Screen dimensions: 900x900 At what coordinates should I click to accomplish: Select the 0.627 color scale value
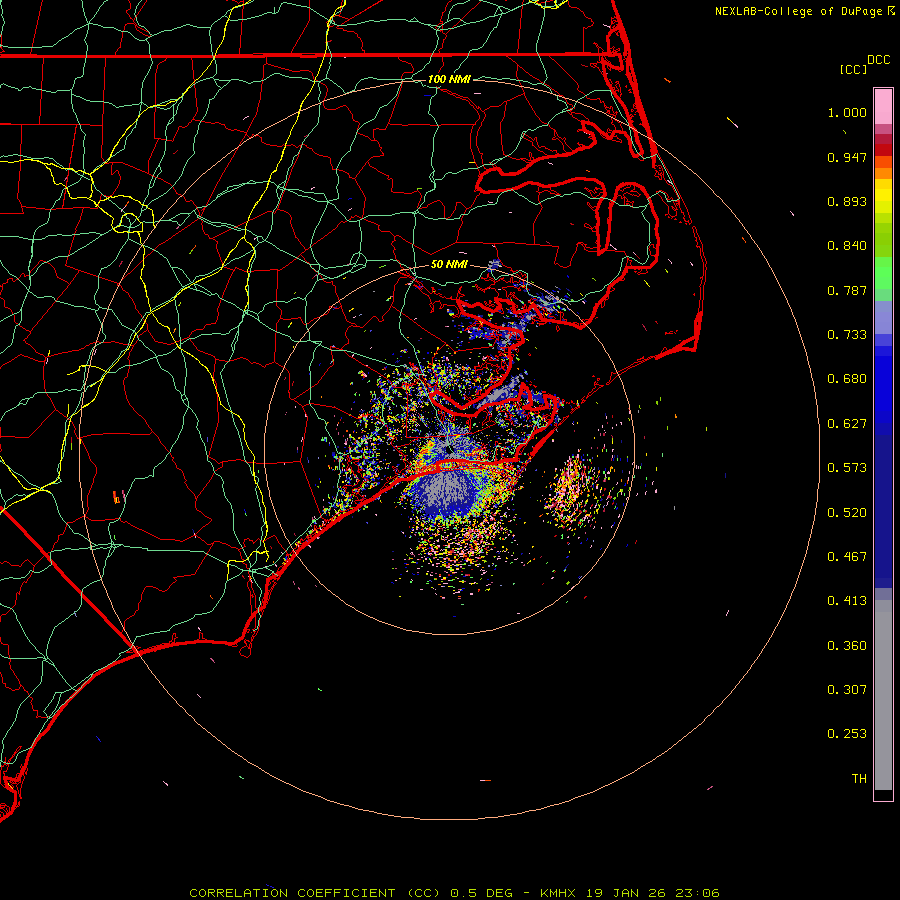point(847,424)
